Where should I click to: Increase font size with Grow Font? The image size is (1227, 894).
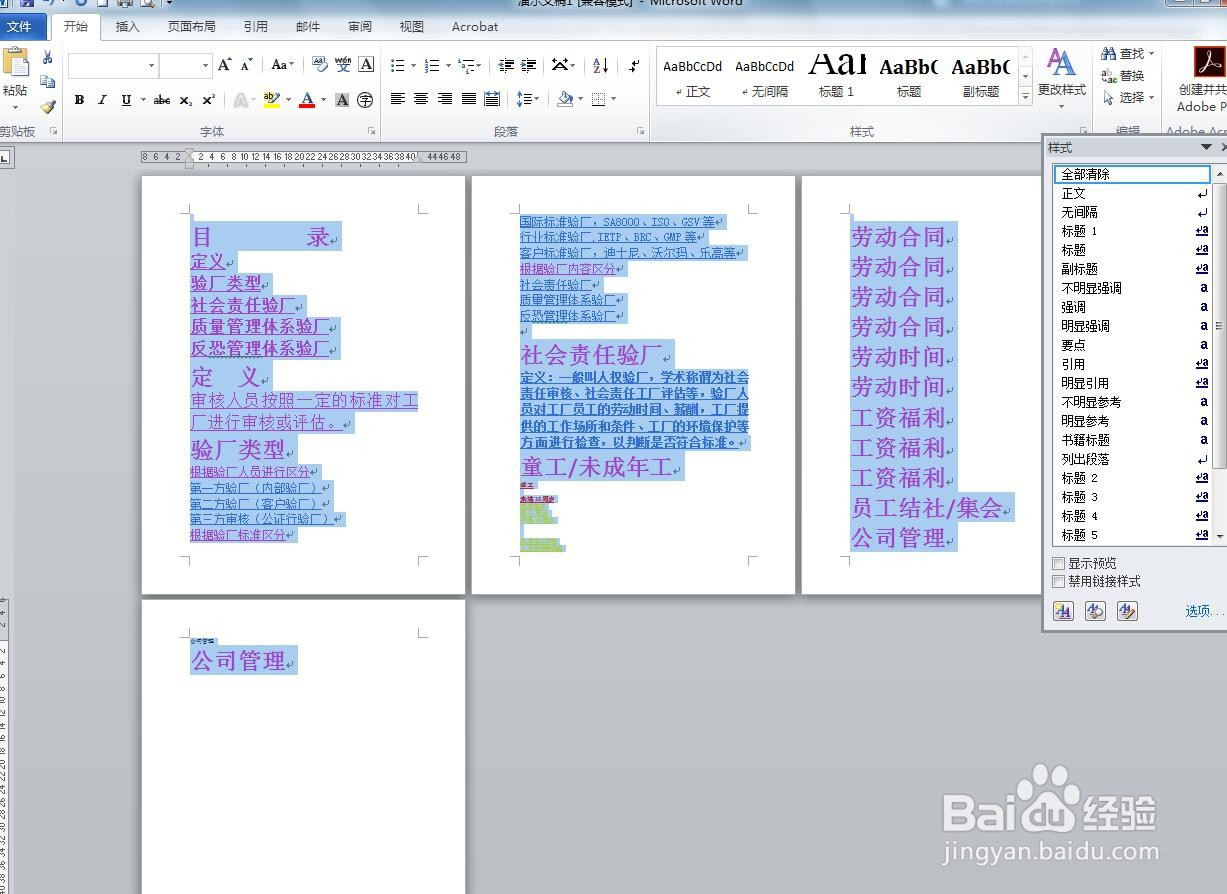[x=225, y=65]
